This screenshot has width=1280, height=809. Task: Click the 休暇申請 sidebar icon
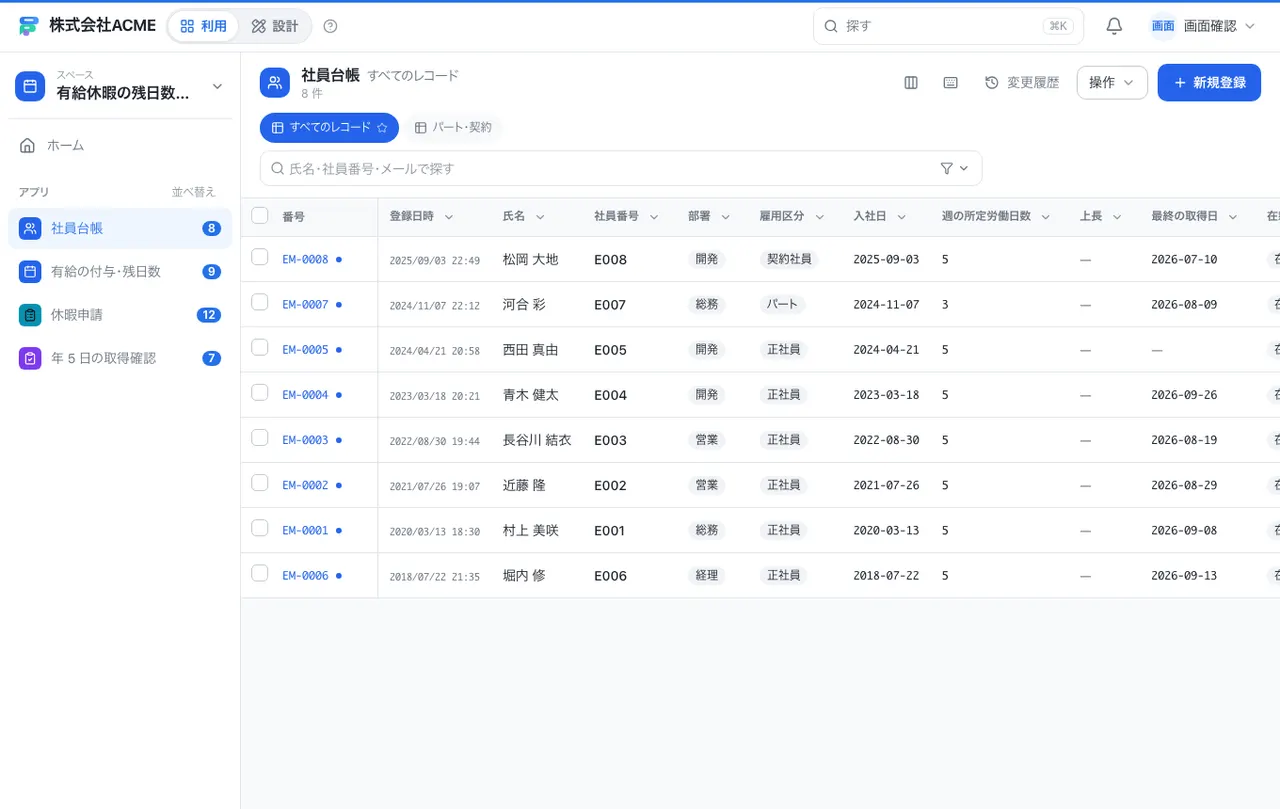30,315
